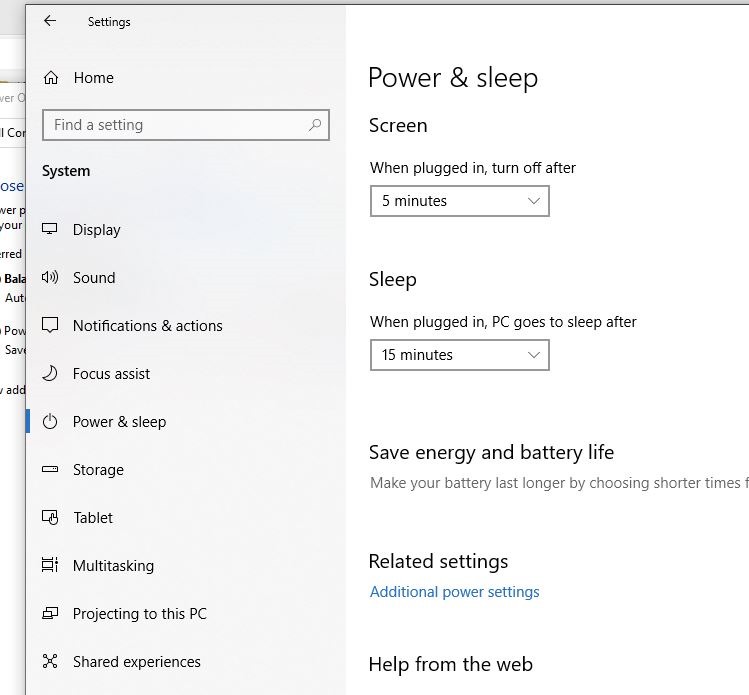
Task: Click the Tablet icon in sidebar
Action: pyautogui.click(x=50, y=518)
